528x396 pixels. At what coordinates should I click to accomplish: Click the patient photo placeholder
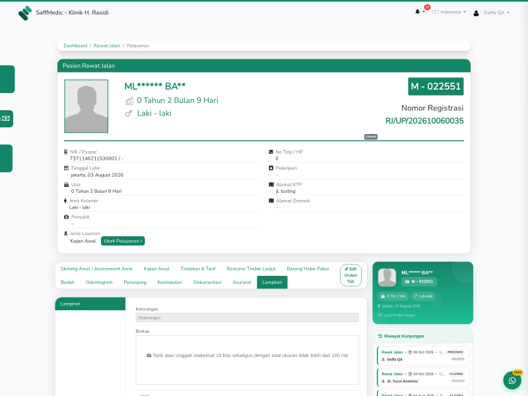click(86, 106)
